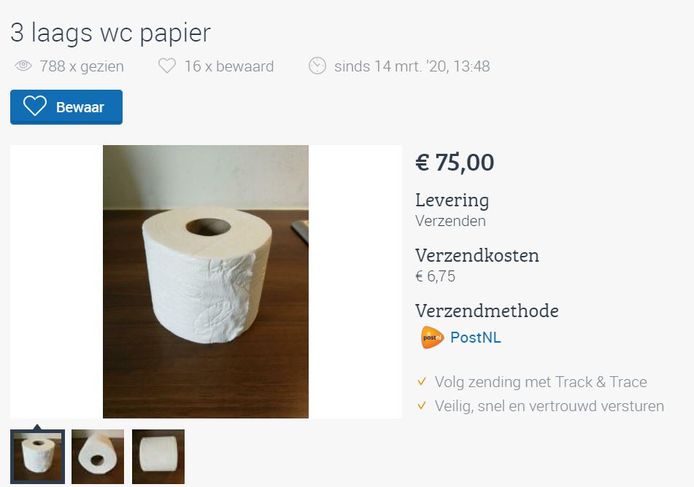Select the second thumbnail showing roll from above
This screenshot has height=487, width=694.
point(98,456)
